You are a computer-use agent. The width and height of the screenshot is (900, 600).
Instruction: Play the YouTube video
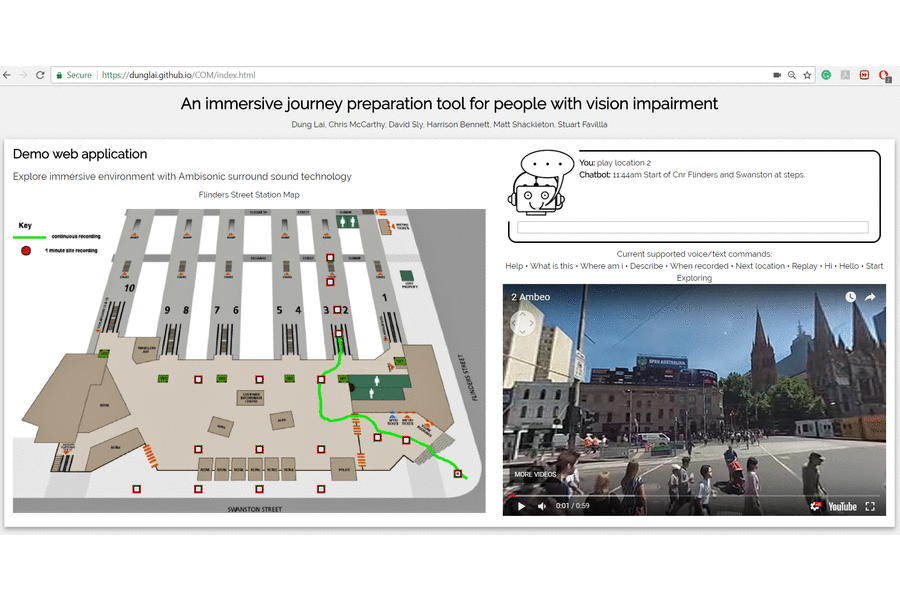pyautogui.click(x=520, y=506)
